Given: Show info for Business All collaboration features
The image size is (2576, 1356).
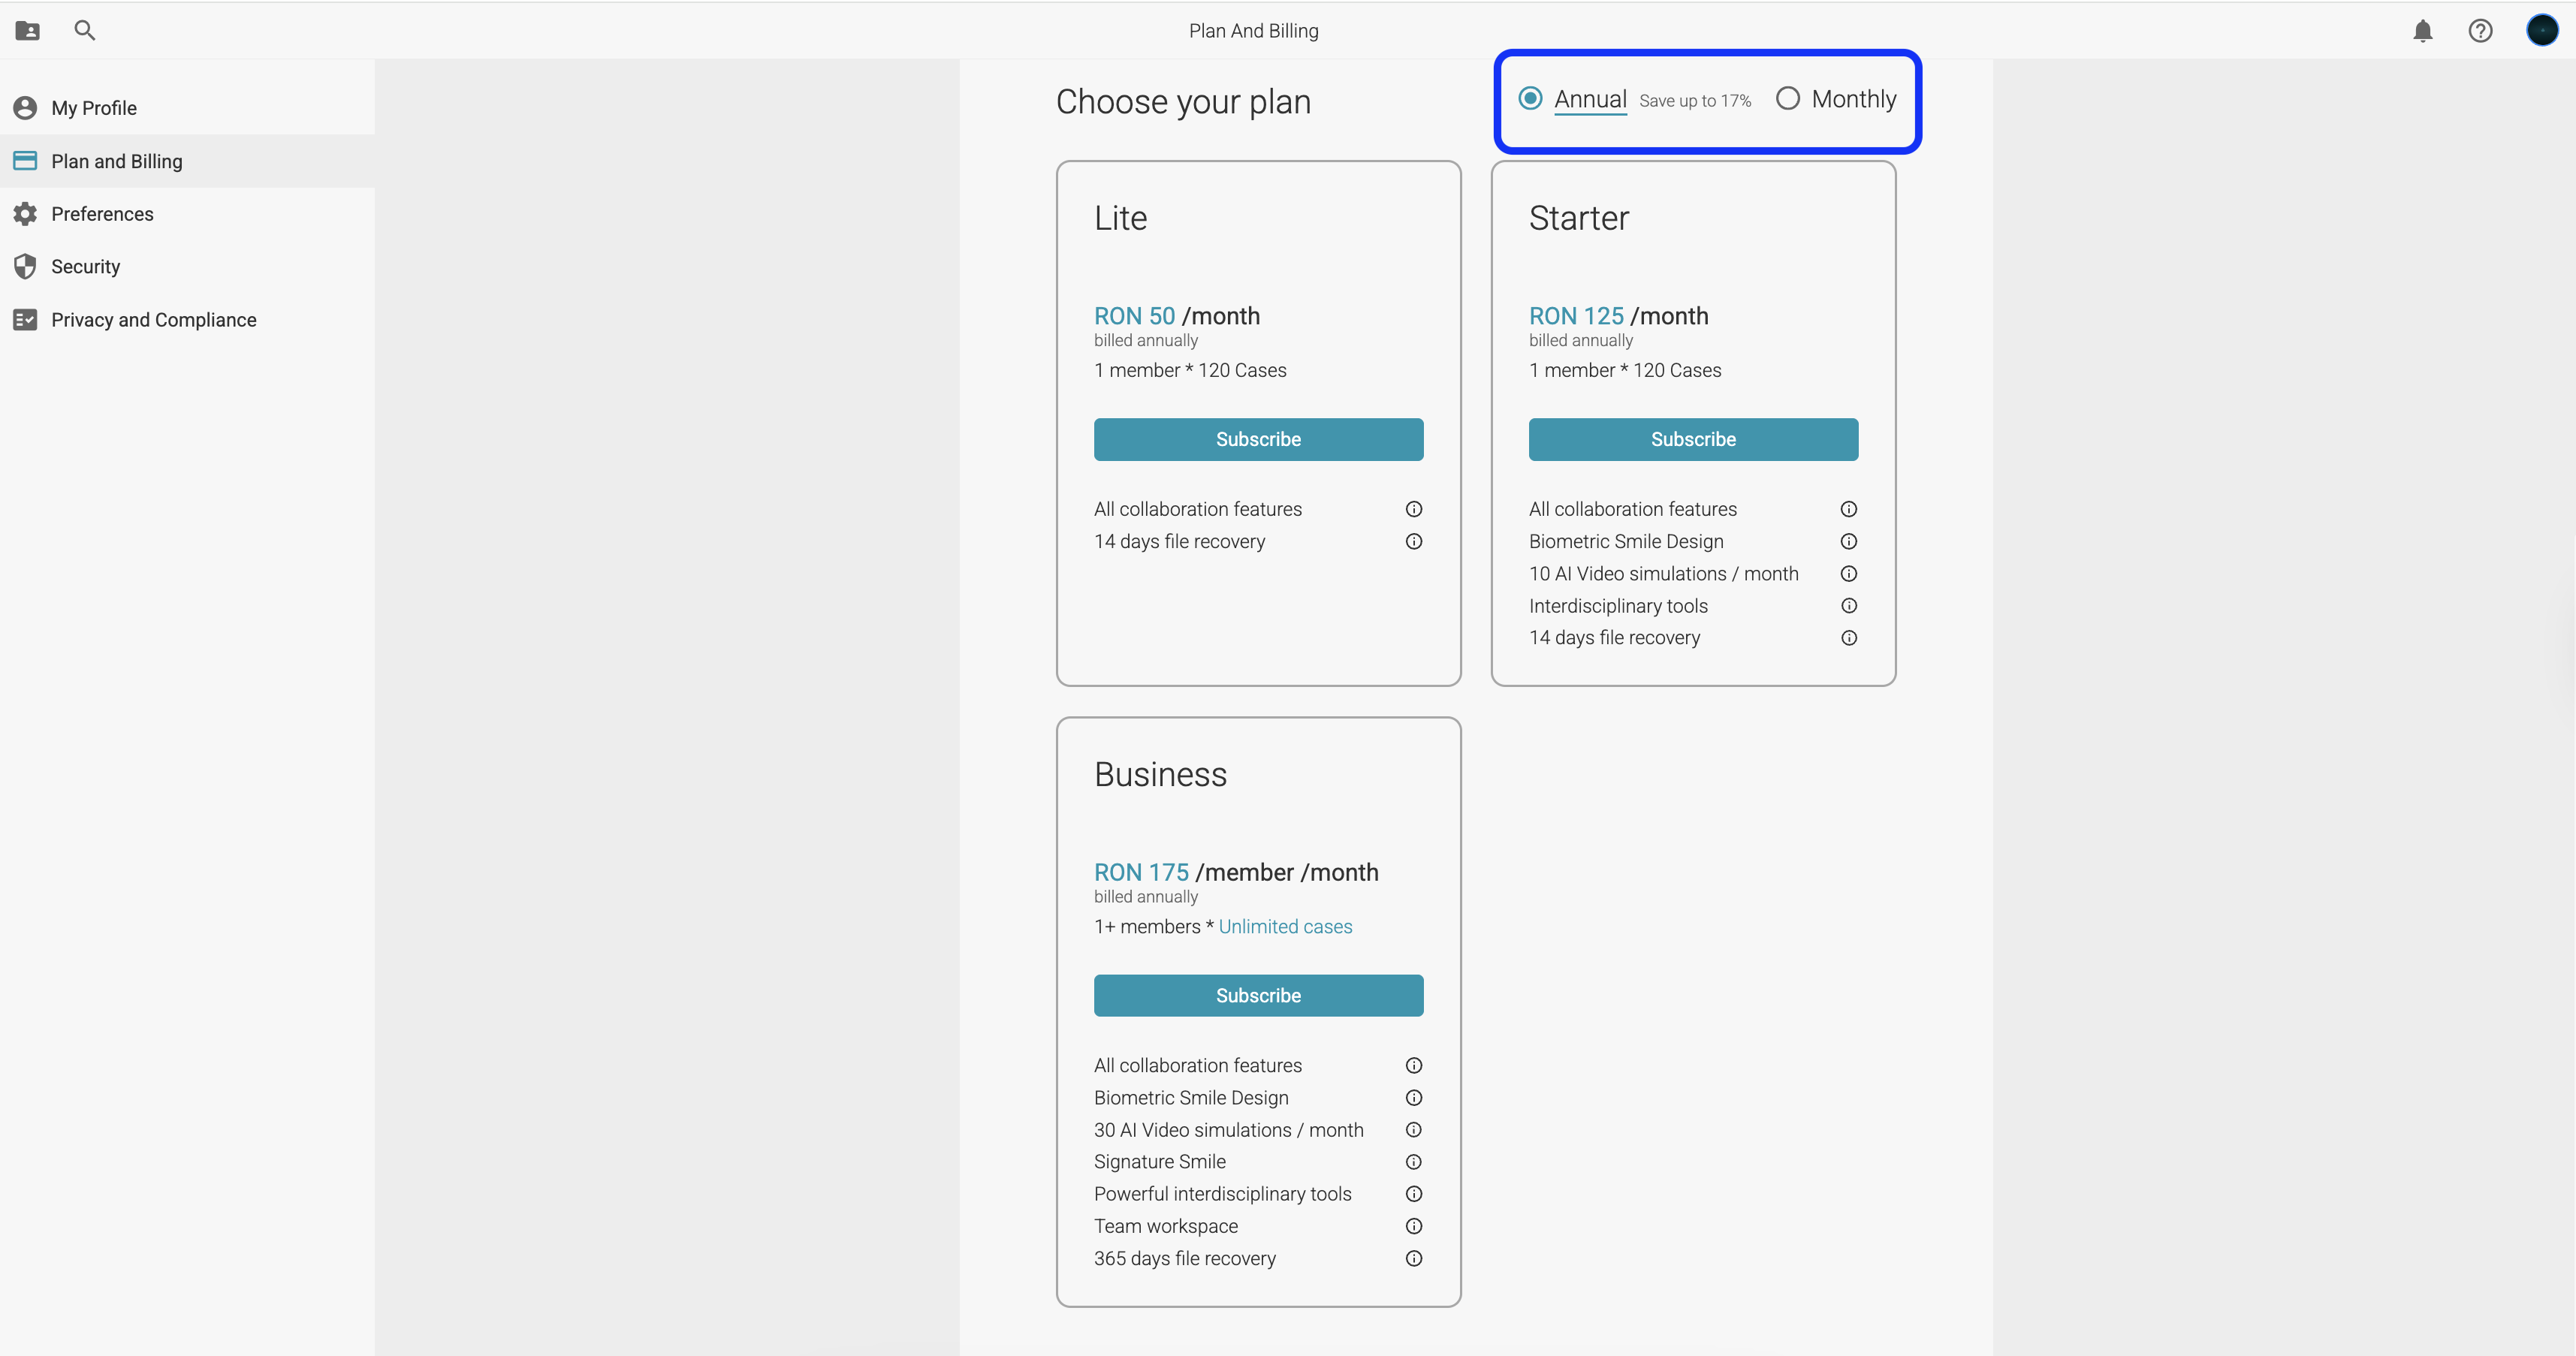Looking at the screenshot, I should pyautogui.click(x=1413, y=1066).
